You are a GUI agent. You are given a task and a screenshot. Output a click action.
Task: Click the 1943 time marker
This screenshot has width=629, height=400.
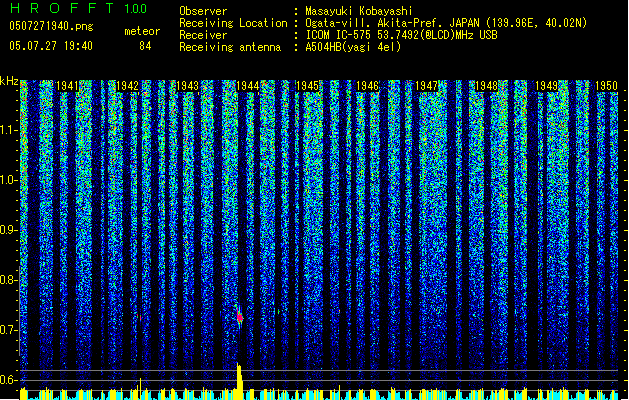[187, 86]
